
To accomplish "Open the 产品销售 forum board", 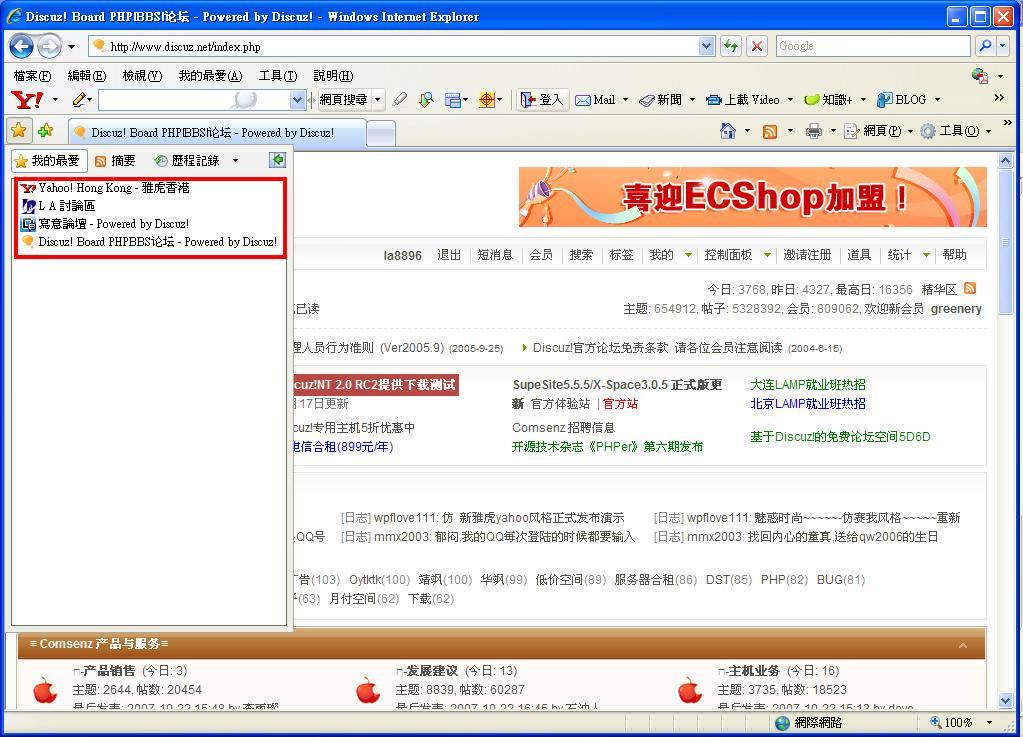I will pos(109,670).
